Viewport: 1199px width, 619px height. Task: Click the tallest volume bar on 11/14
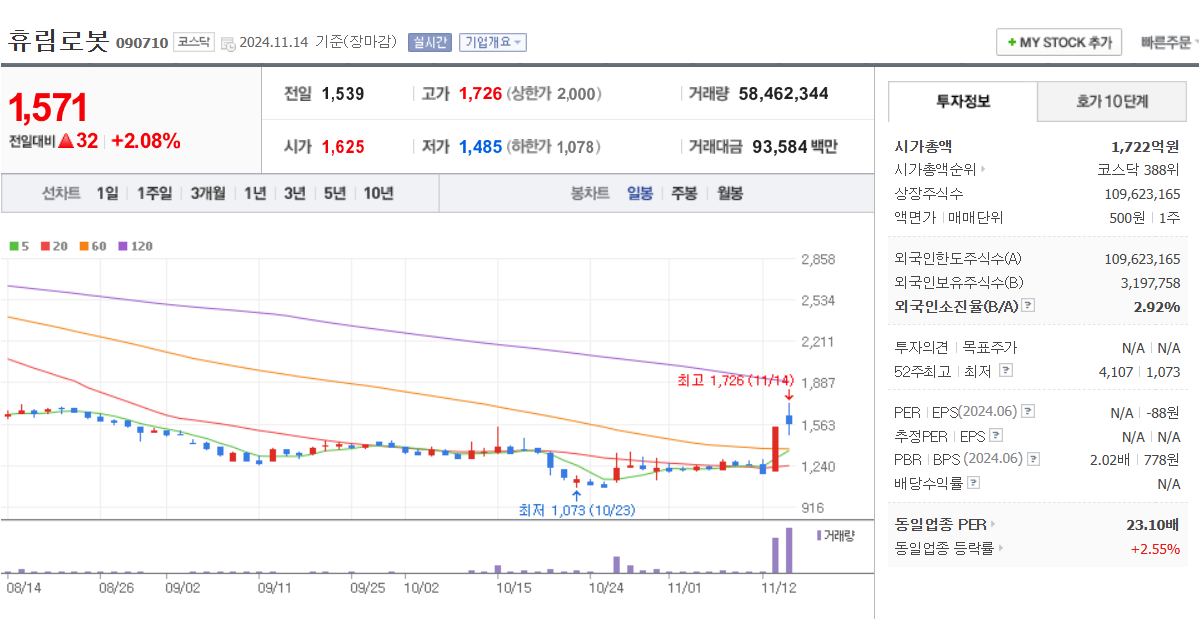[x=789, y=550]
